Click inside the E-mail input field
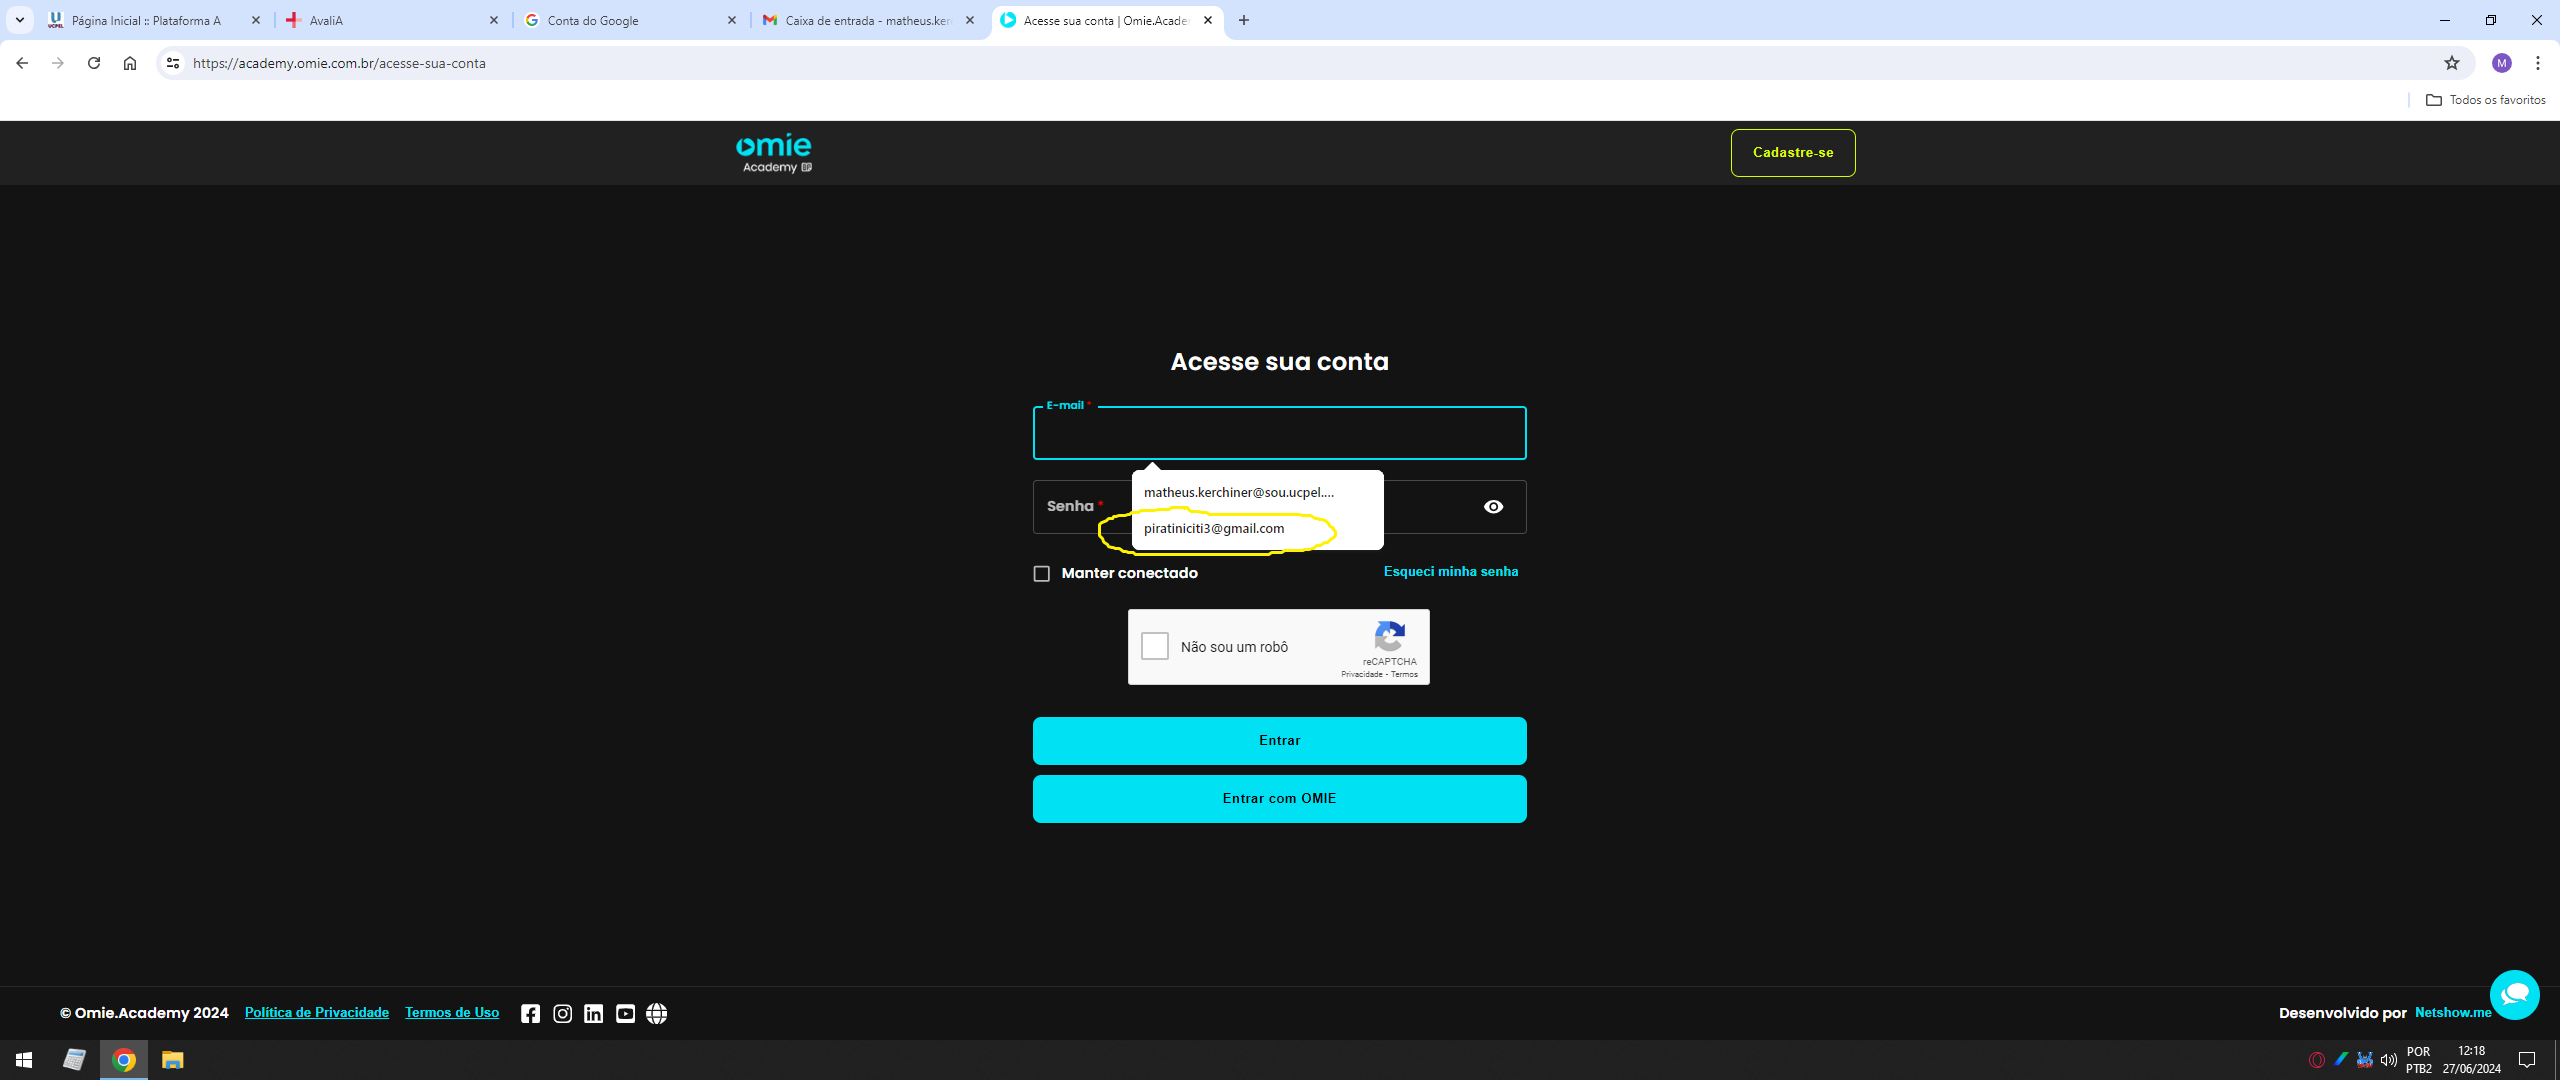This screenshot has width=2560, height=1080. coord(1279,435)
